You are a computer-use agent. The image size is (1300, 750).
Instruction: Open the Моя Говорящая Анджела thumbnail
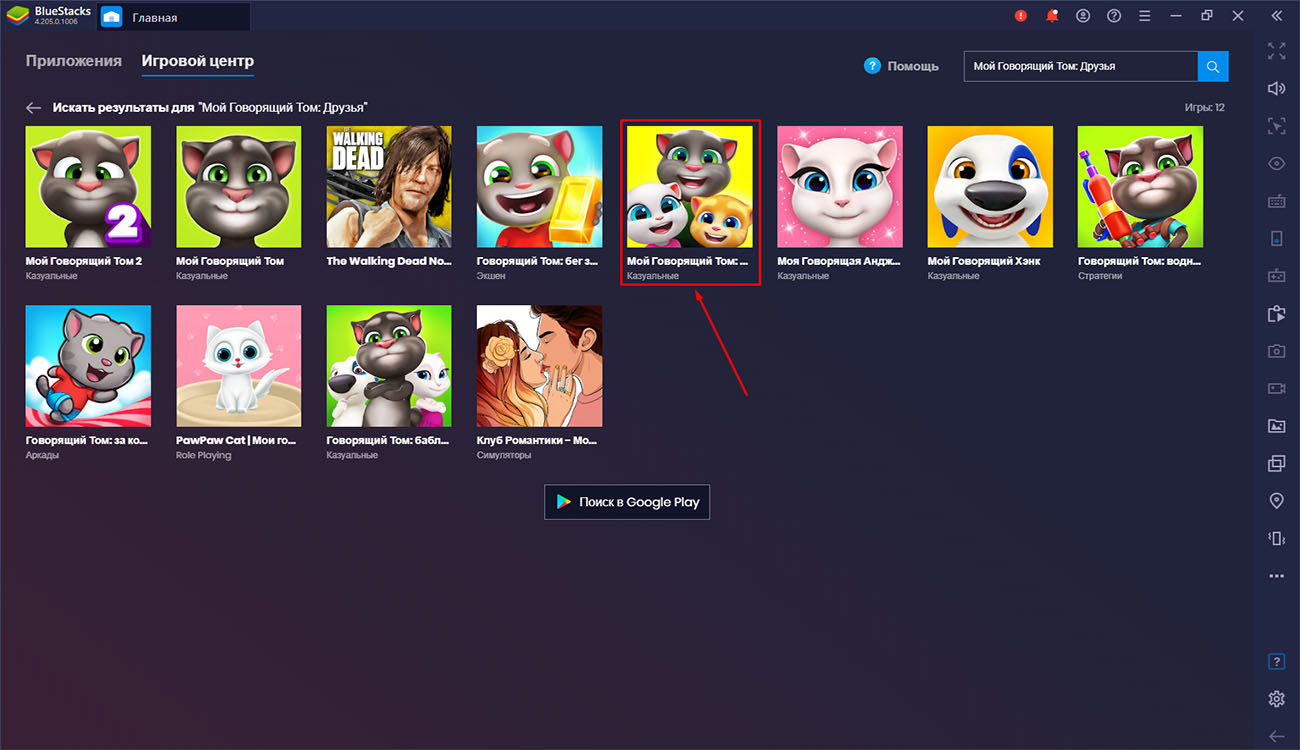840,186
